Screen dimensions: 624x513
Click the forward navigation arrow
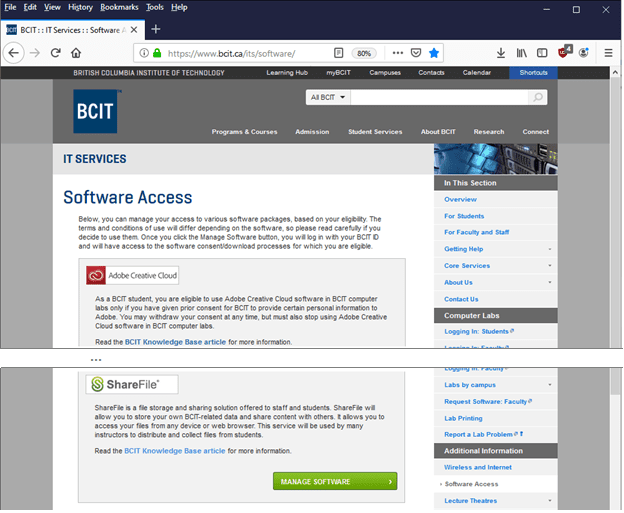click(35, 53)
